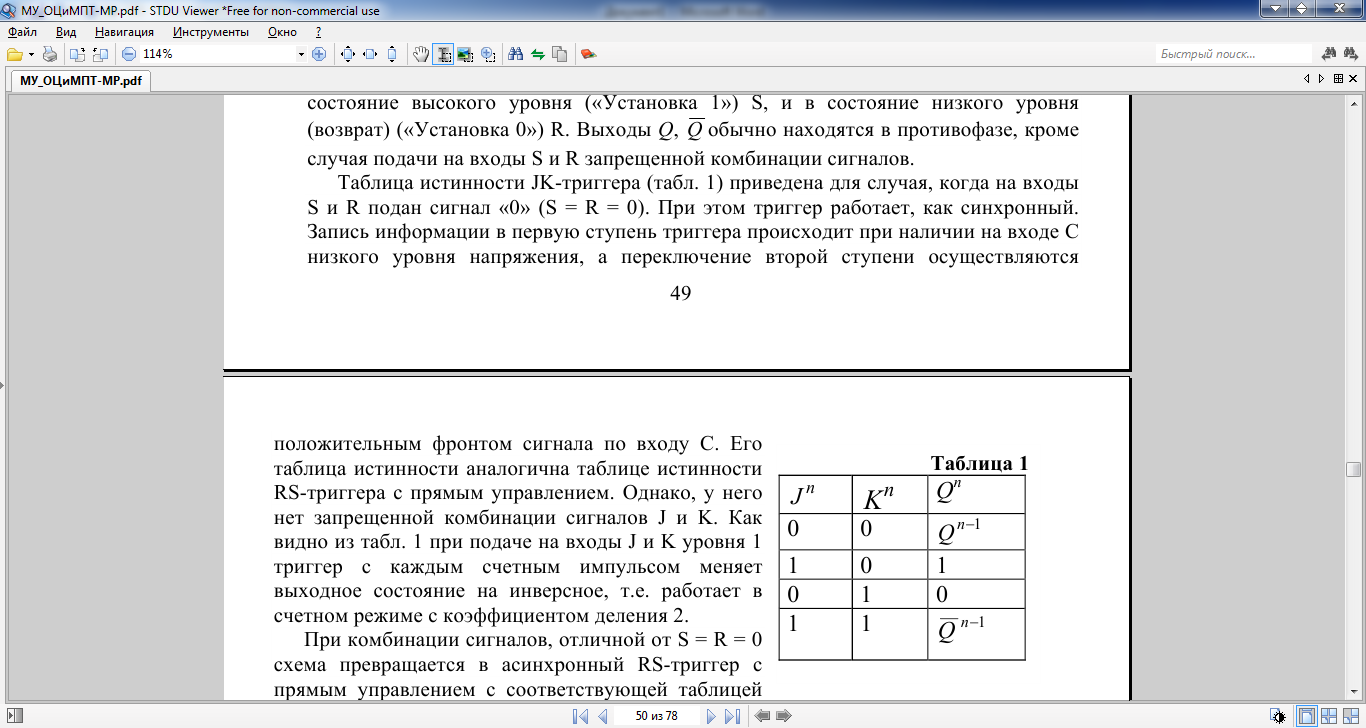Rotate page right icon in toolbar
This screenshot has height=728, width=1366.
(x=100, y=54)
